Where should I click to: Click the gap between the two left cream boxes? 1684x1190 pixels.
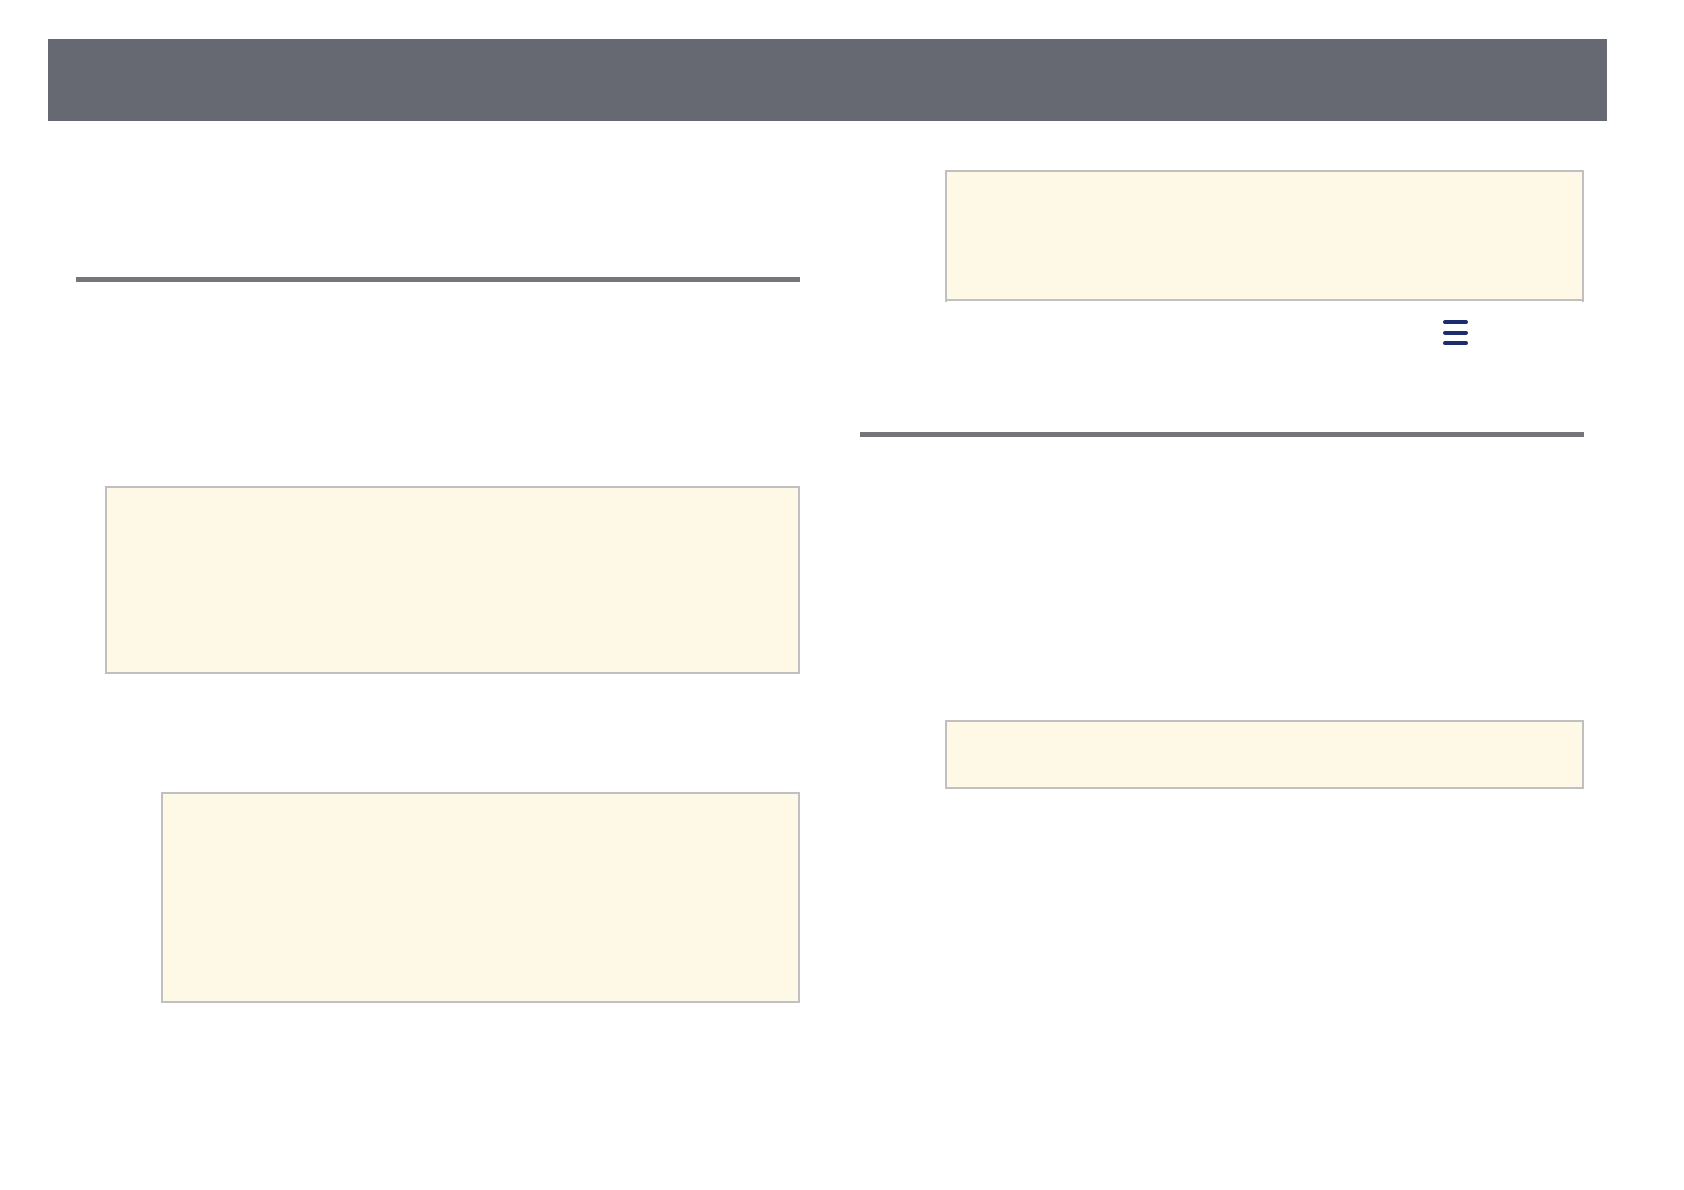pyautogui.click(x=452, y=733)
